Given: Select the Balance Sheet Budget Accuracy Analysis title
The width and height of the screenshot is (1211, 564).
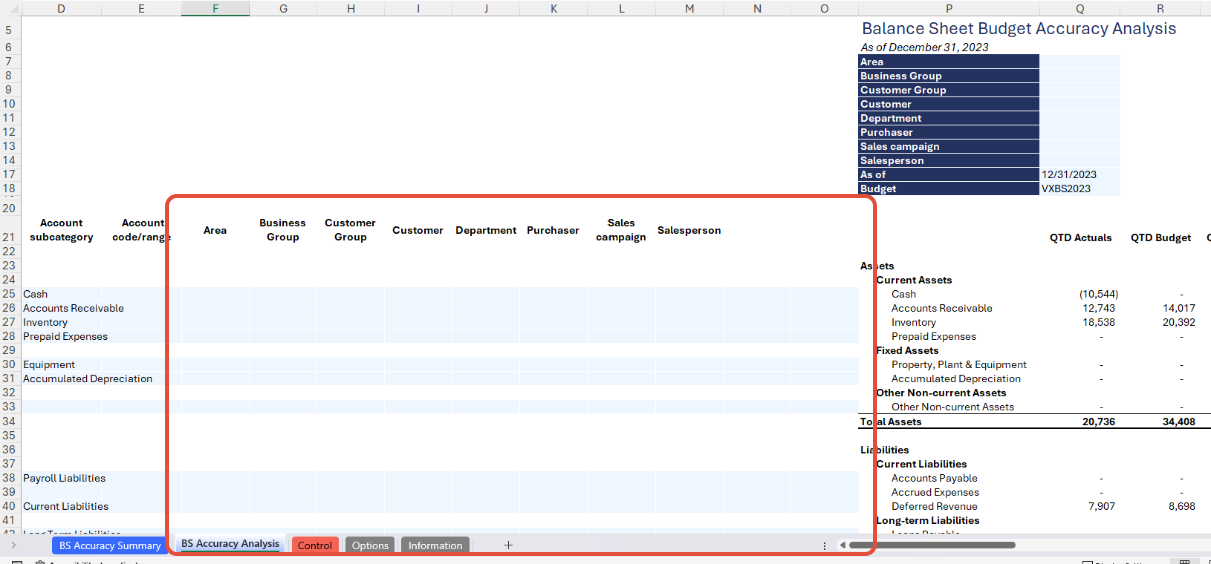Looking at the screenshot, I should tap(1018, 29).
